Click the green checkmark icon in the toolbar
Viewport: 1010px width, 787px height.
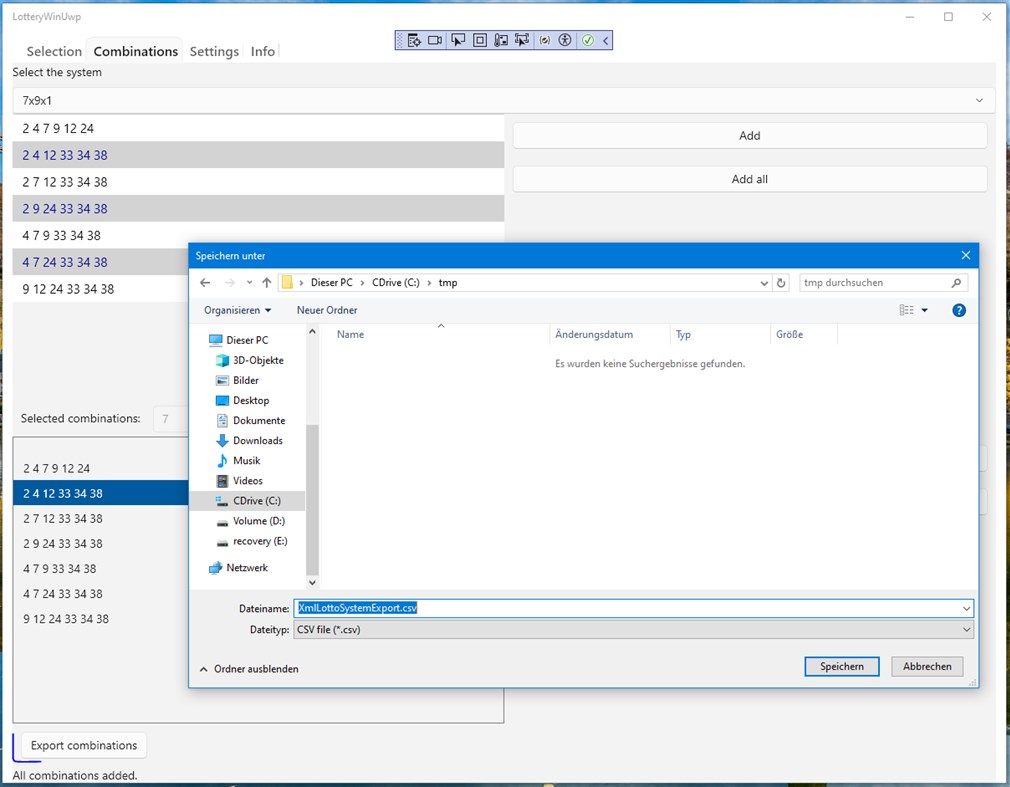[587, 40]
